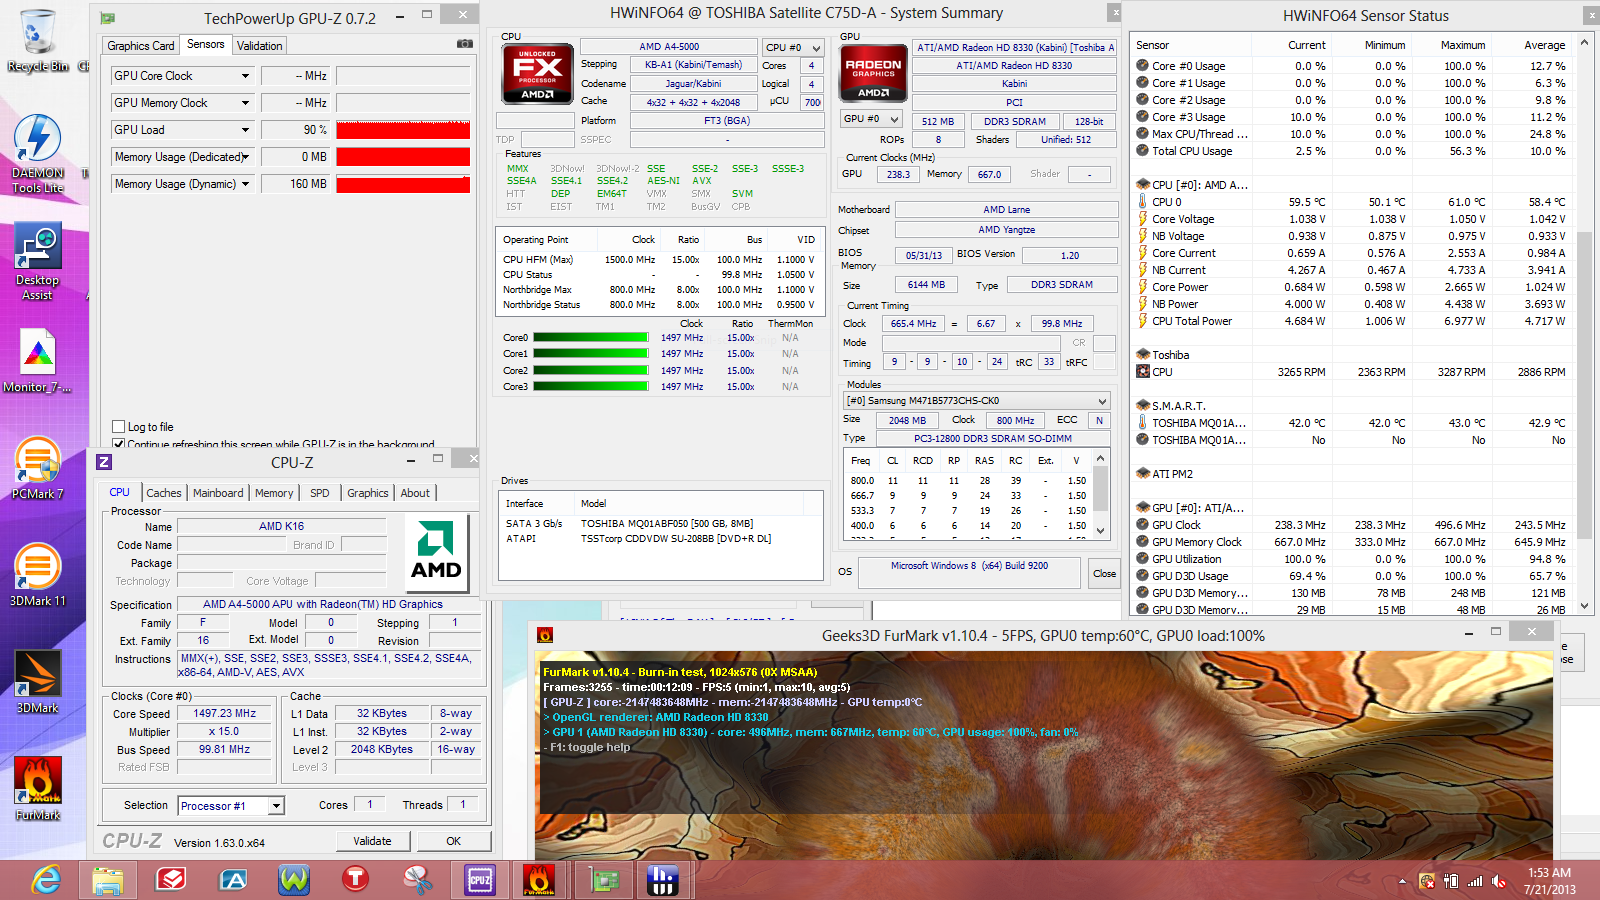The width and height of the screenshot is (1600, 900).
Task: Open CPU-Z About tab
Action: [415, 493]
